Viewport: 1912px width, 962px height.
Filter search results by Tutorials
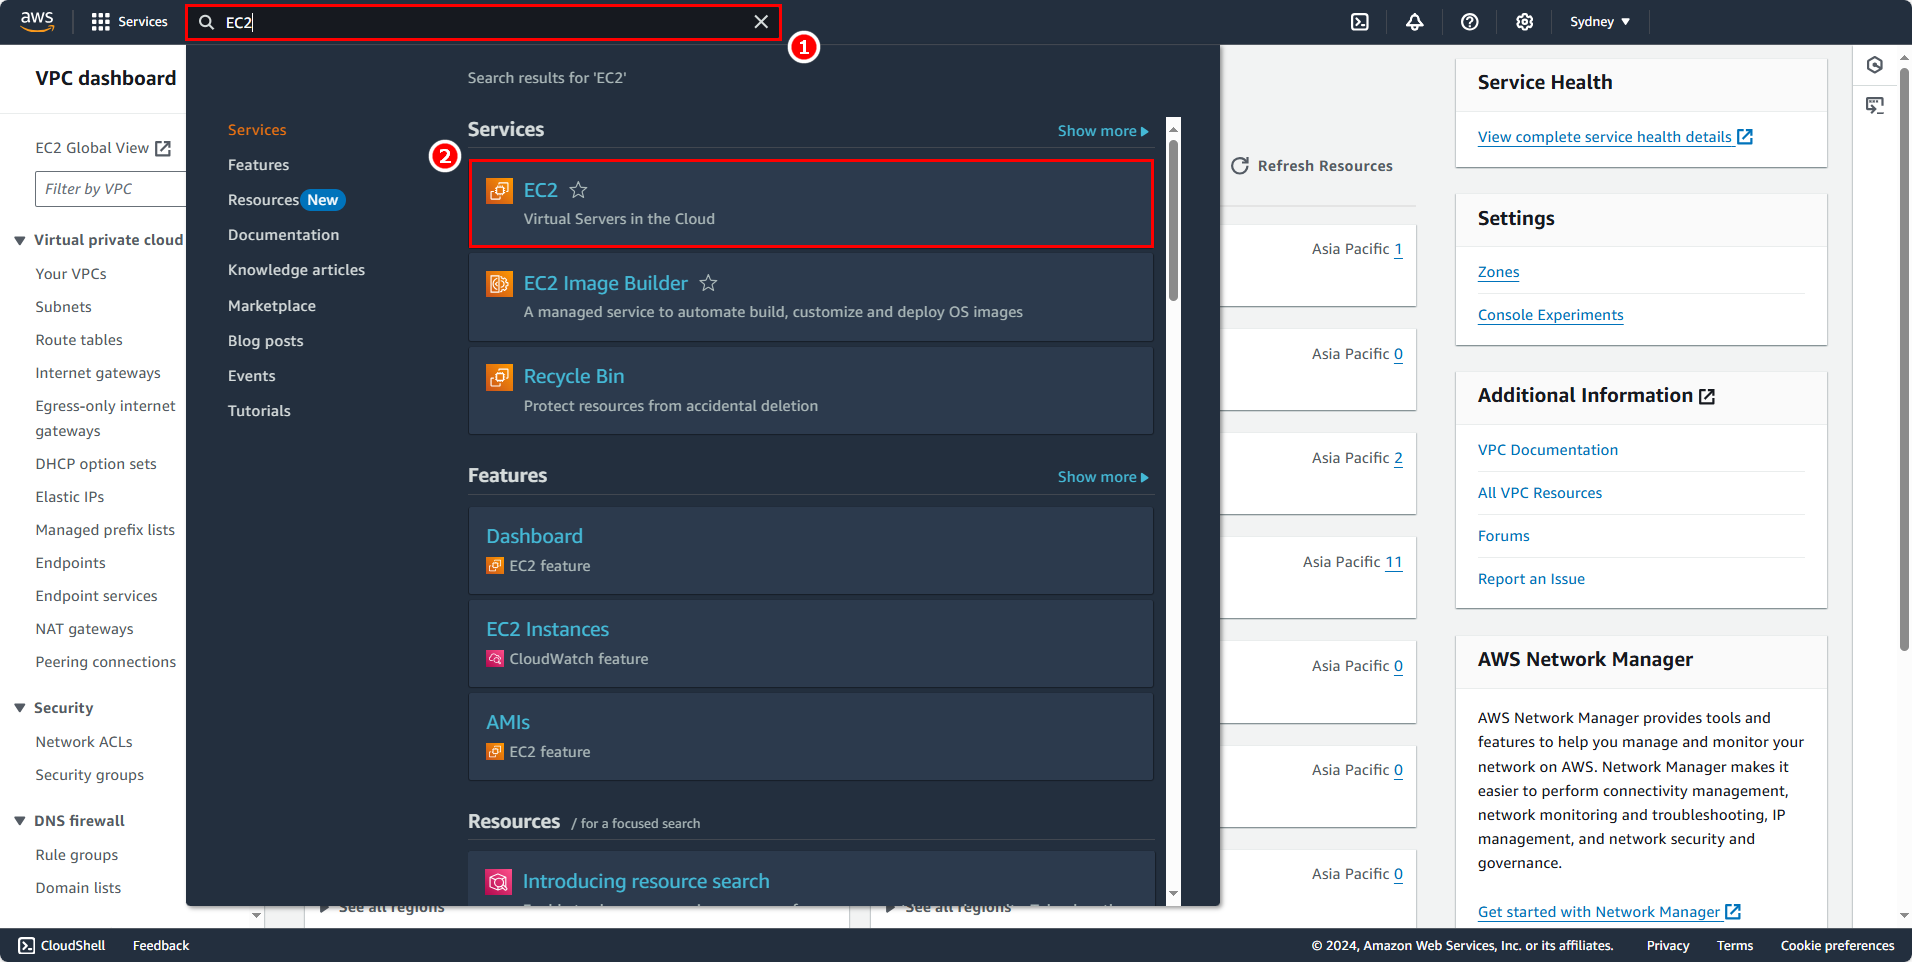click(259, 411)
